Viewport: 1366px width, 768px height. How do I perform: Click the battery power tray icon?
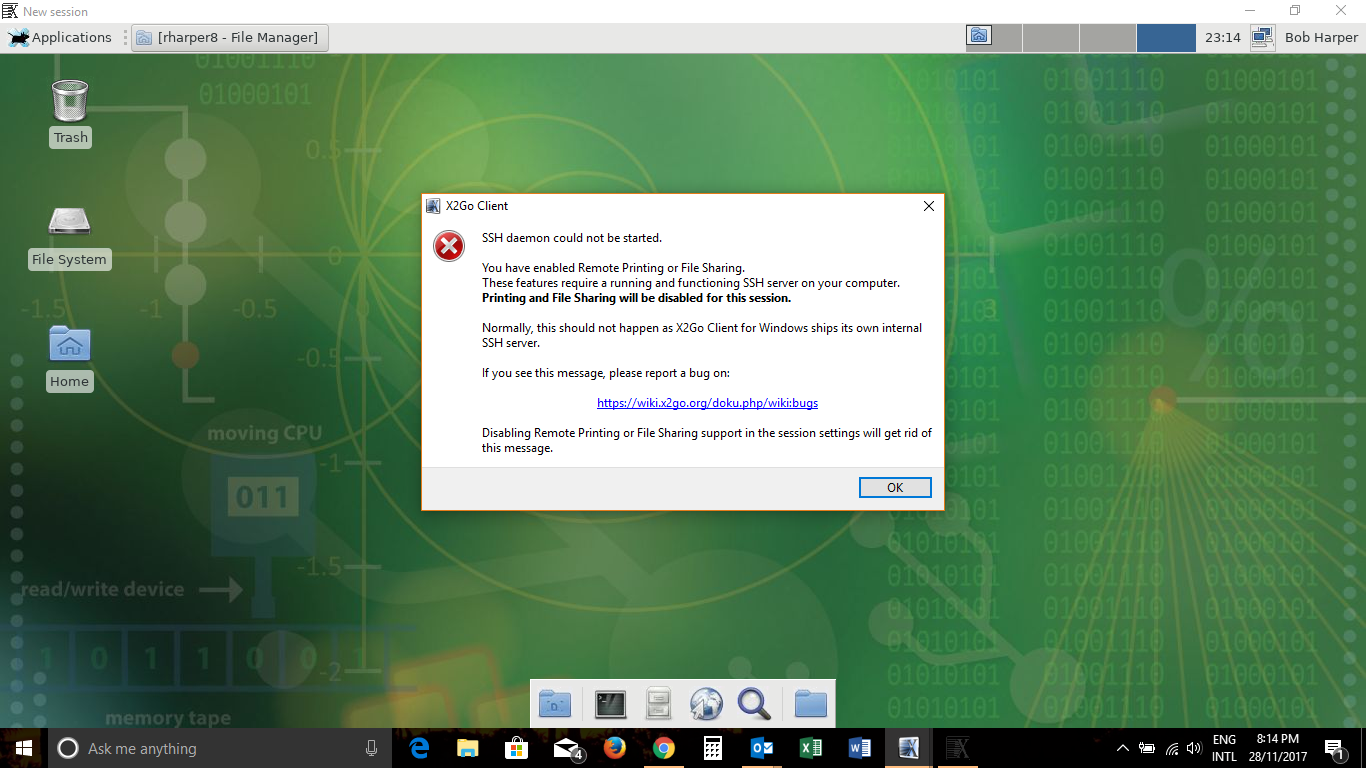coord(1147,748)
